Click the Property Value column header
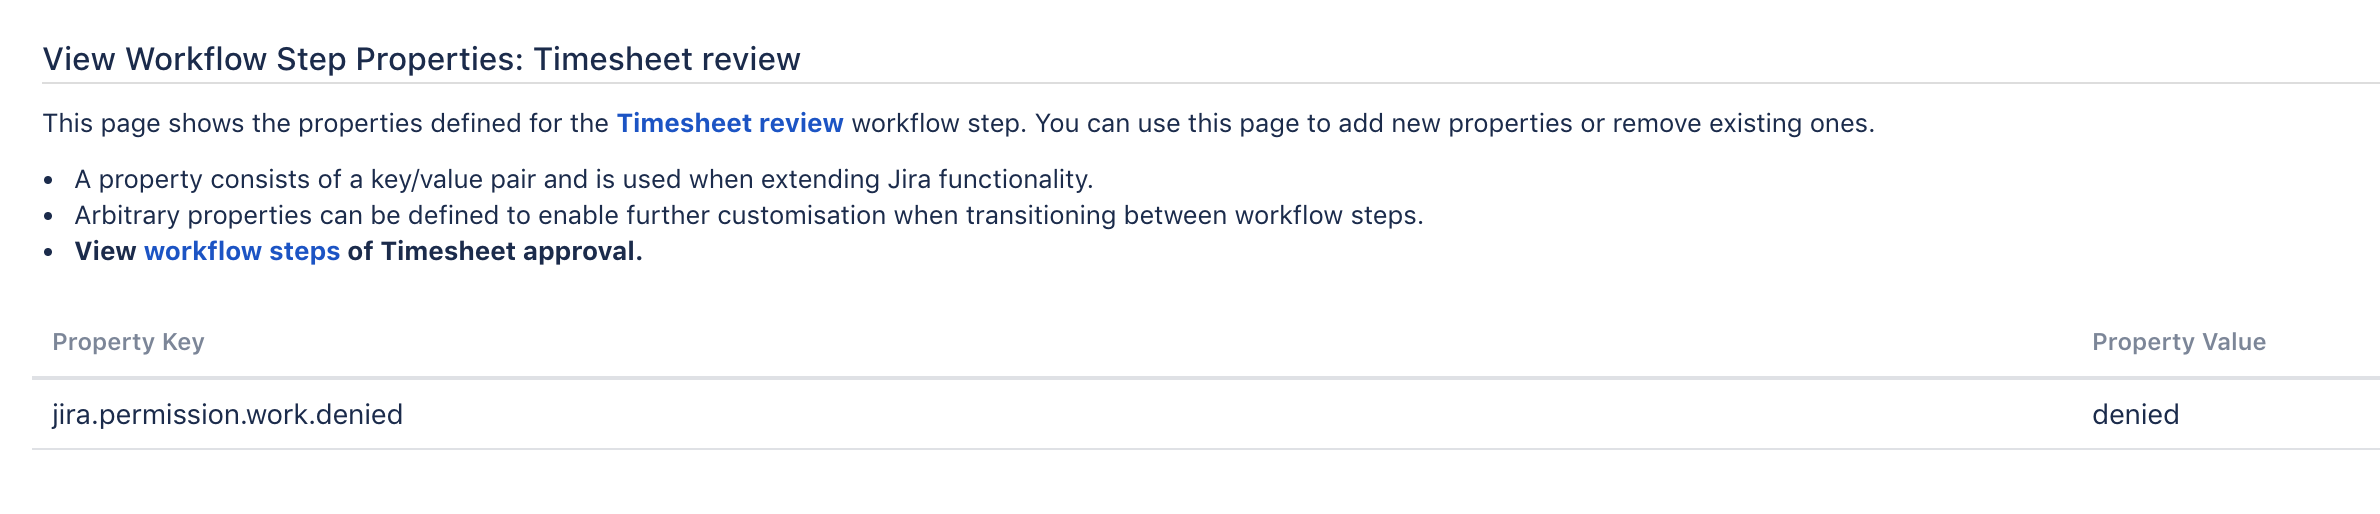Viewport: 2380px width, 514px height. pyautogui.click(x=2178, y=342)
